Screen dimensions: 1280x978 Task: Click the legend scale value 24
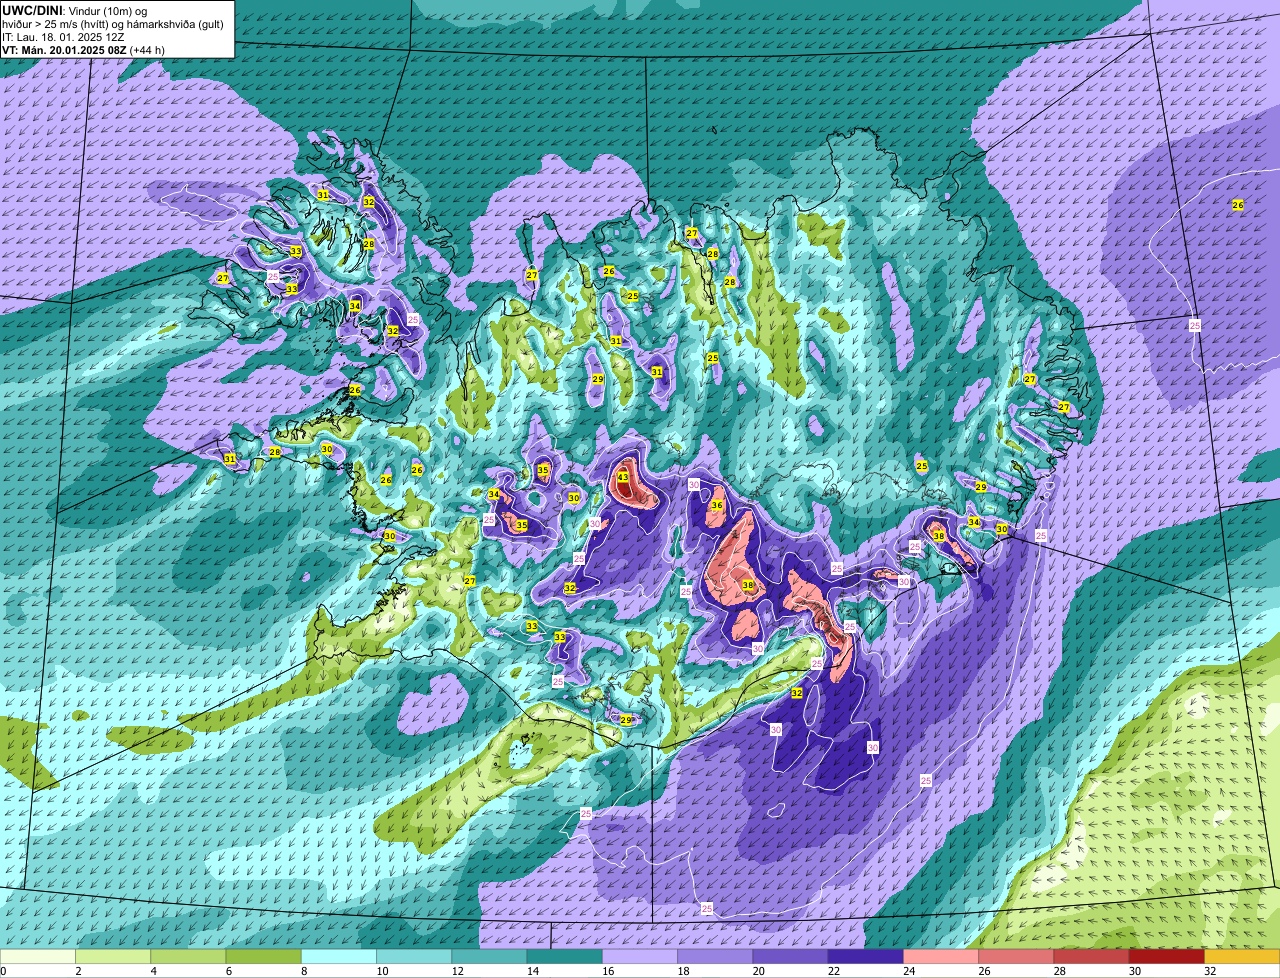(908, 971)
